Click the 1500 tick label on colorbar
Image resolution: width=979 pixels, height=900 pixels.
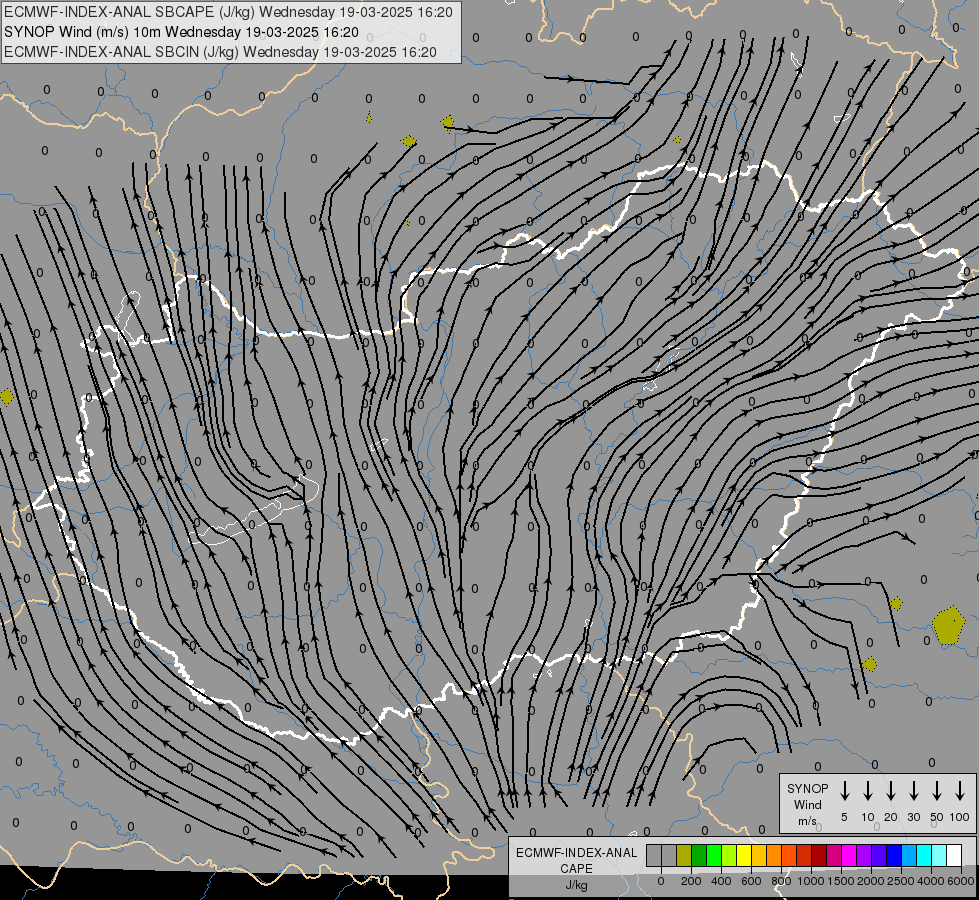(x=841, y=881)
